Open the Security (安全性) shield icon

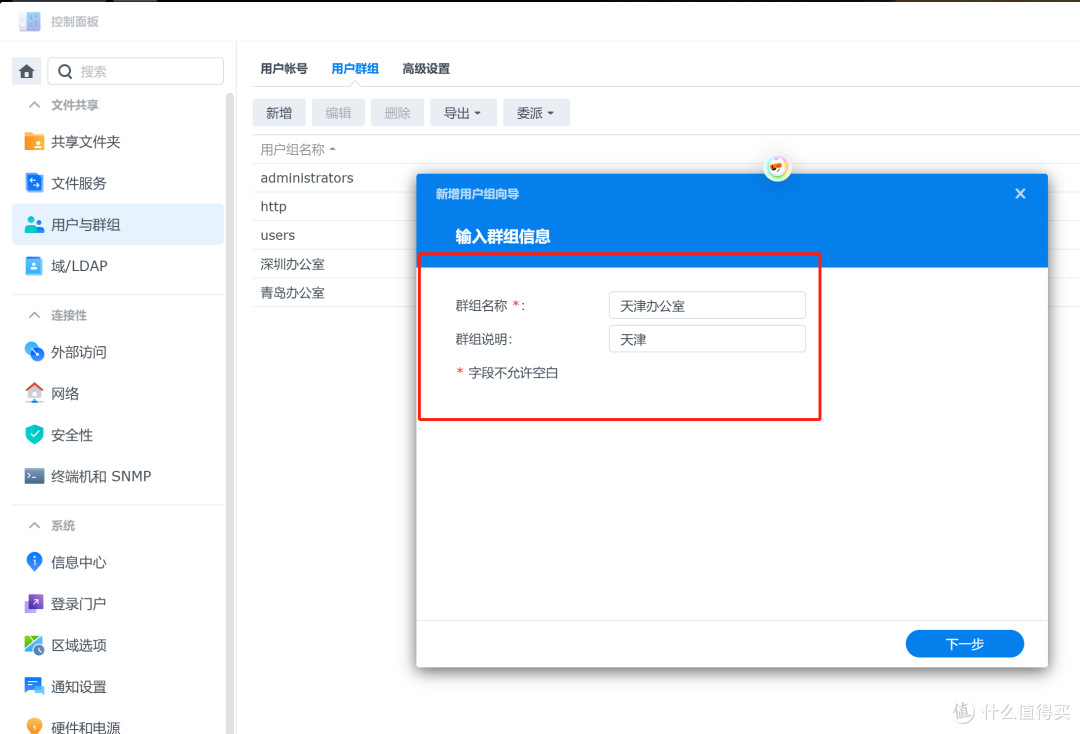coord(34,434)
